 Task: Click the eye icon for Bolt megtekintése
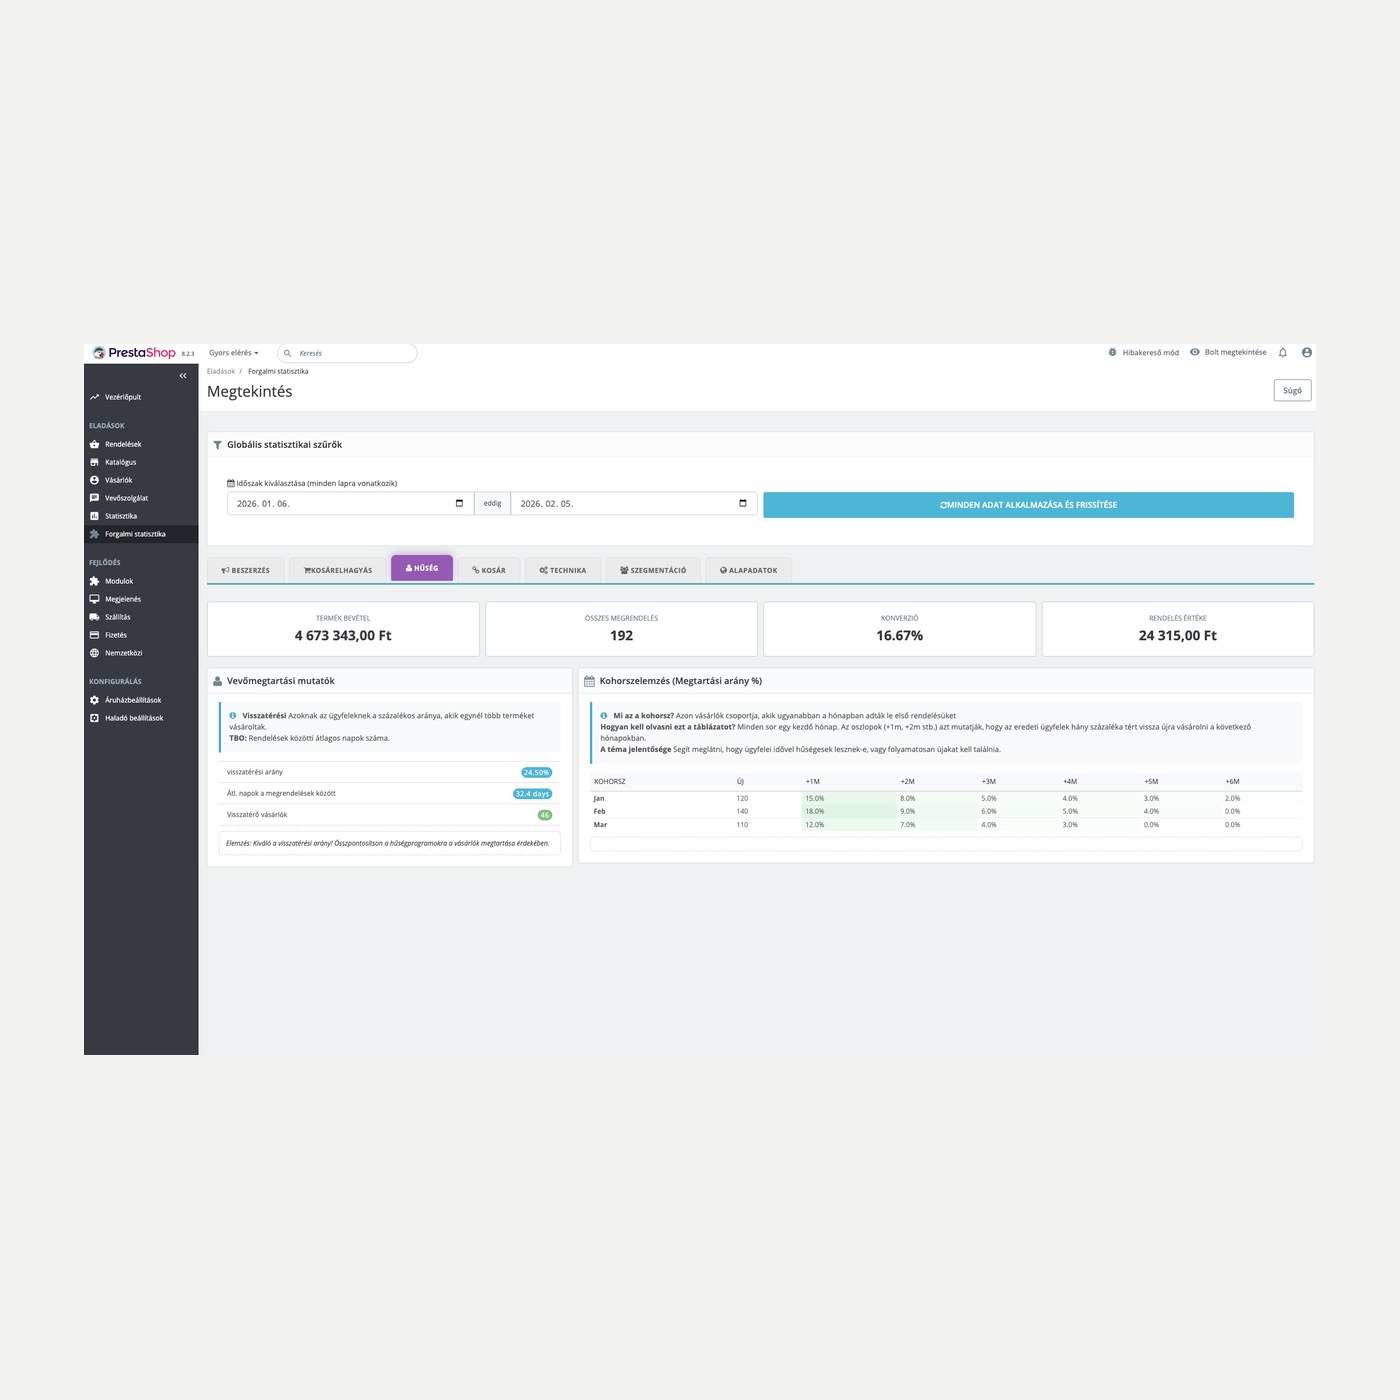pos(1194,352)
